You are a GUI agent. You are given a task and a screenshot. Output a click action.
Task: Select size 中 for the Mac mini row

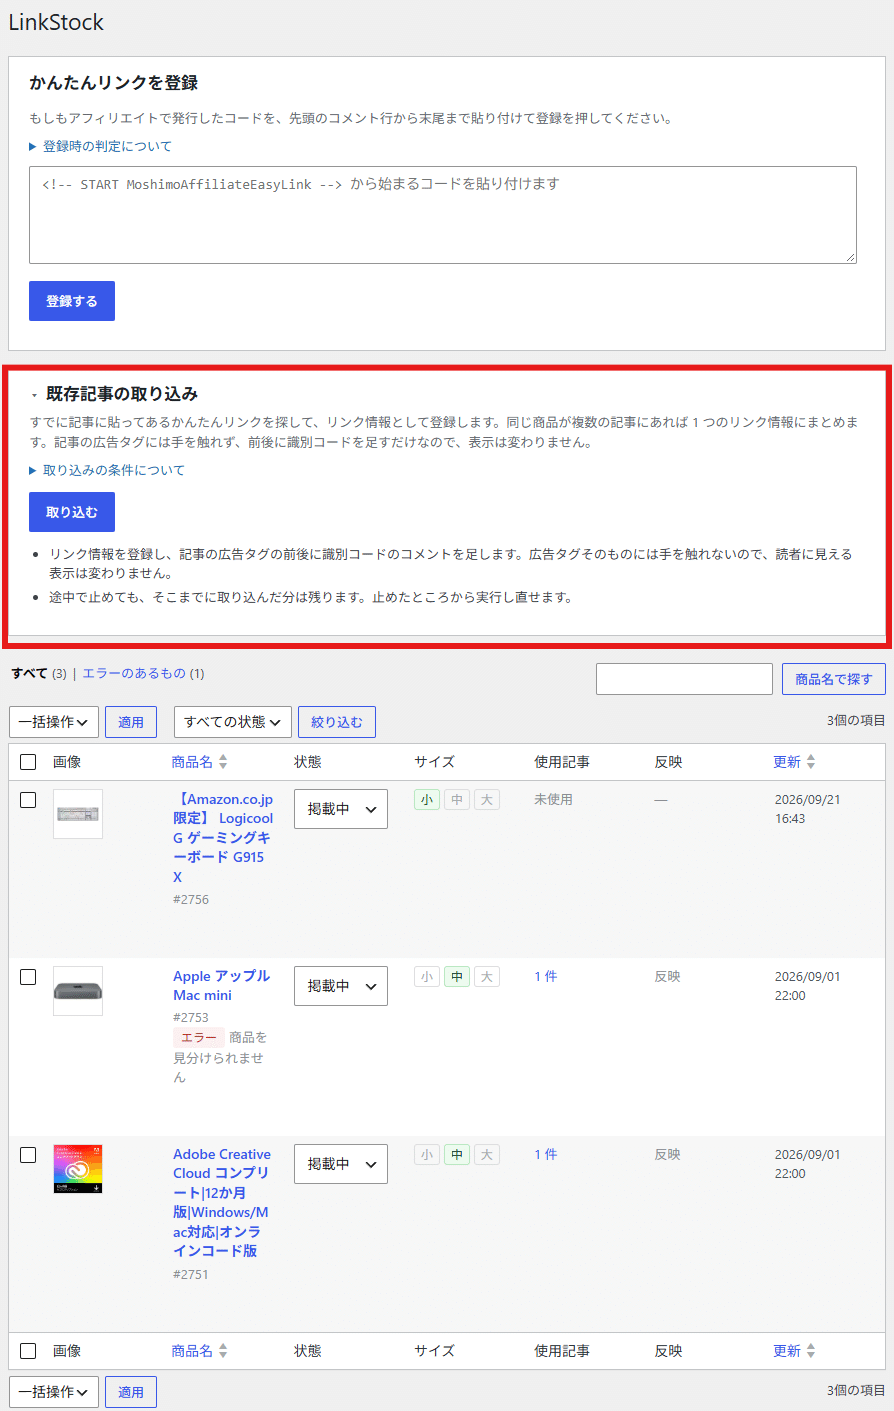pos(457,977)
